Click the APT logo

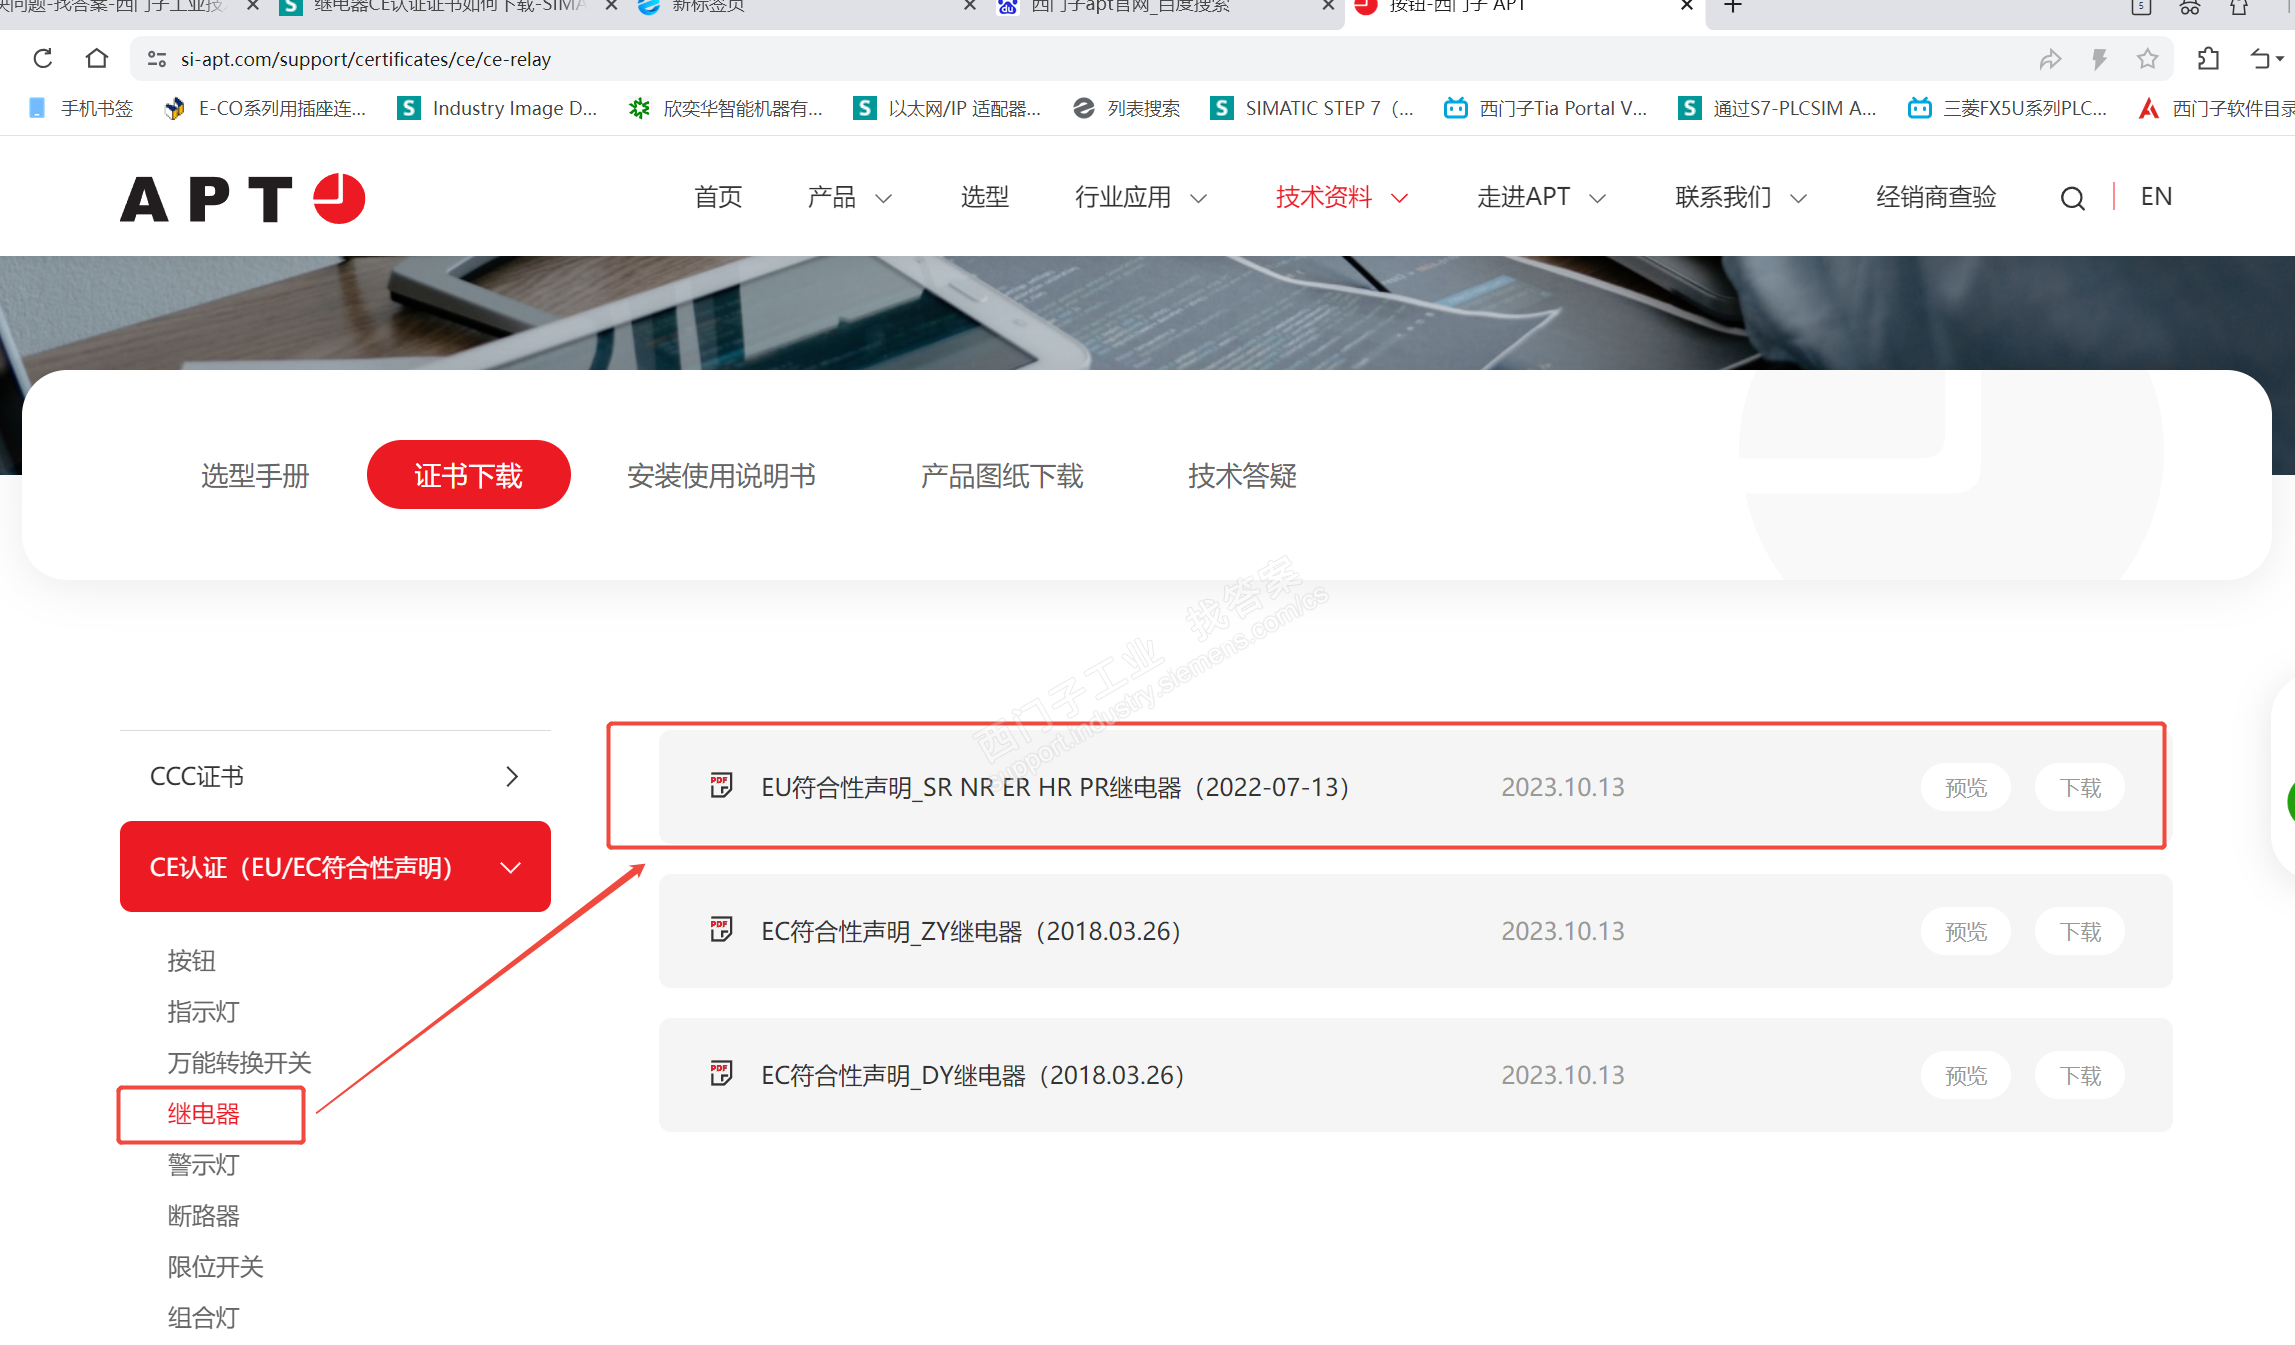click(x=243, y=198)
